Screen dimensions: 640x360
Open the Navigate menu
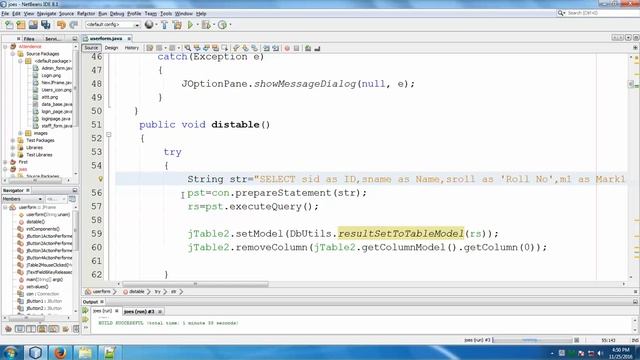[46, 13]
